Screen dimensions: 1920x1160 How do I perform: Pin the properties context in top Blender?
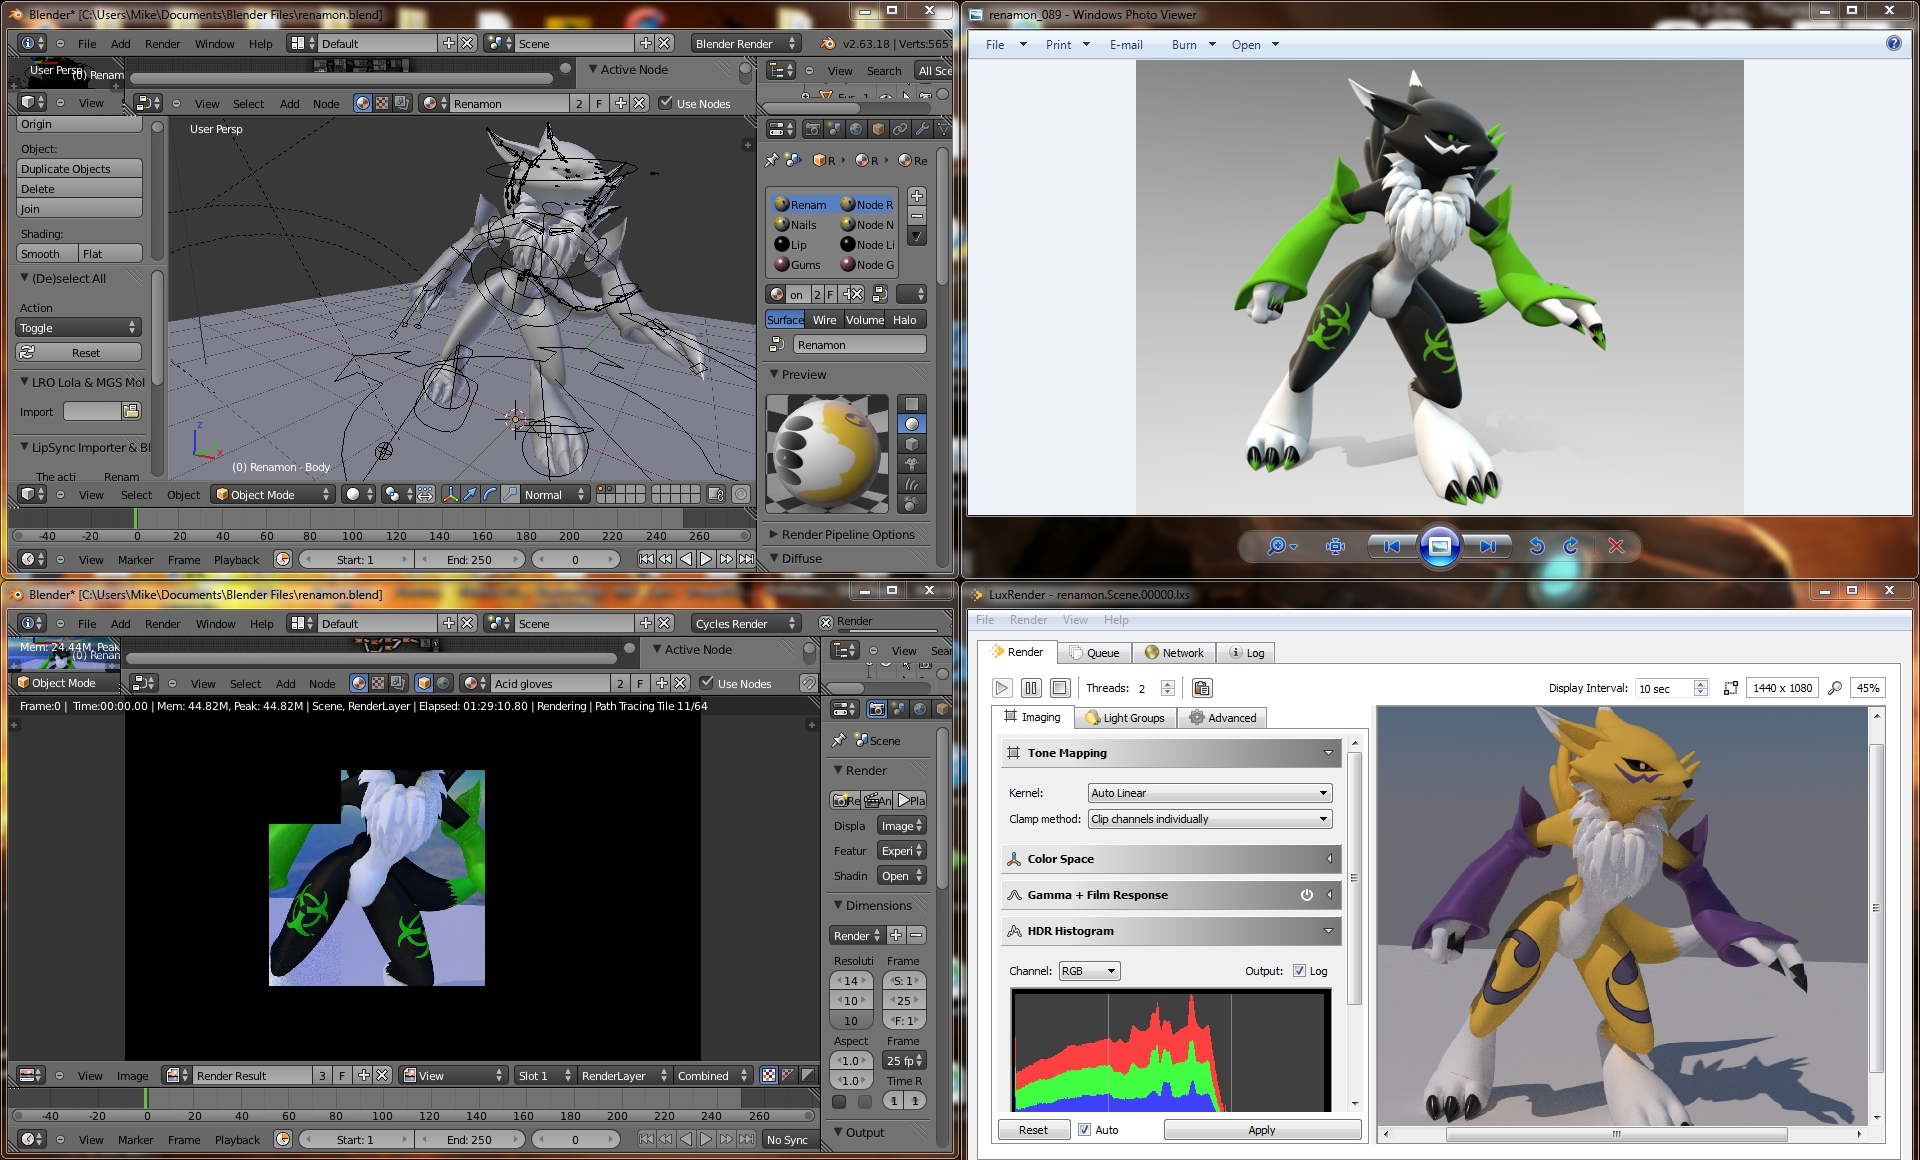[x=772, y=160]
